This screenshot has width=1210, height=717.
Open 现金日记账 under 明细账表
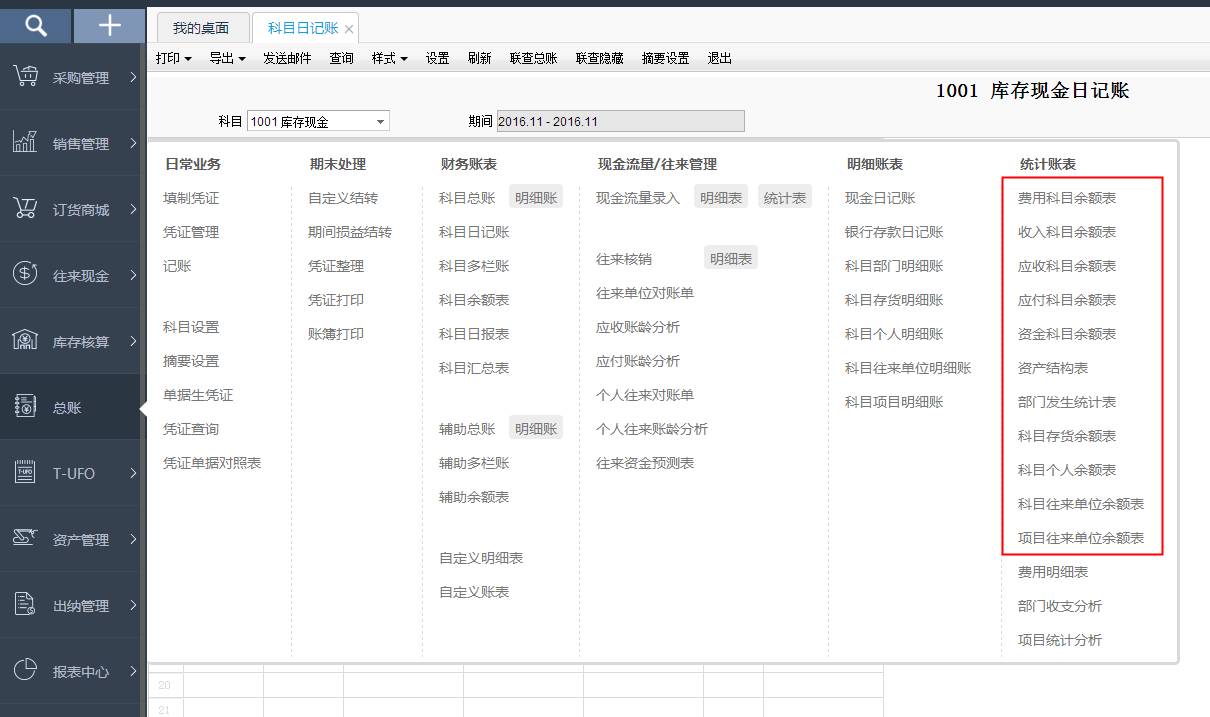880,197
